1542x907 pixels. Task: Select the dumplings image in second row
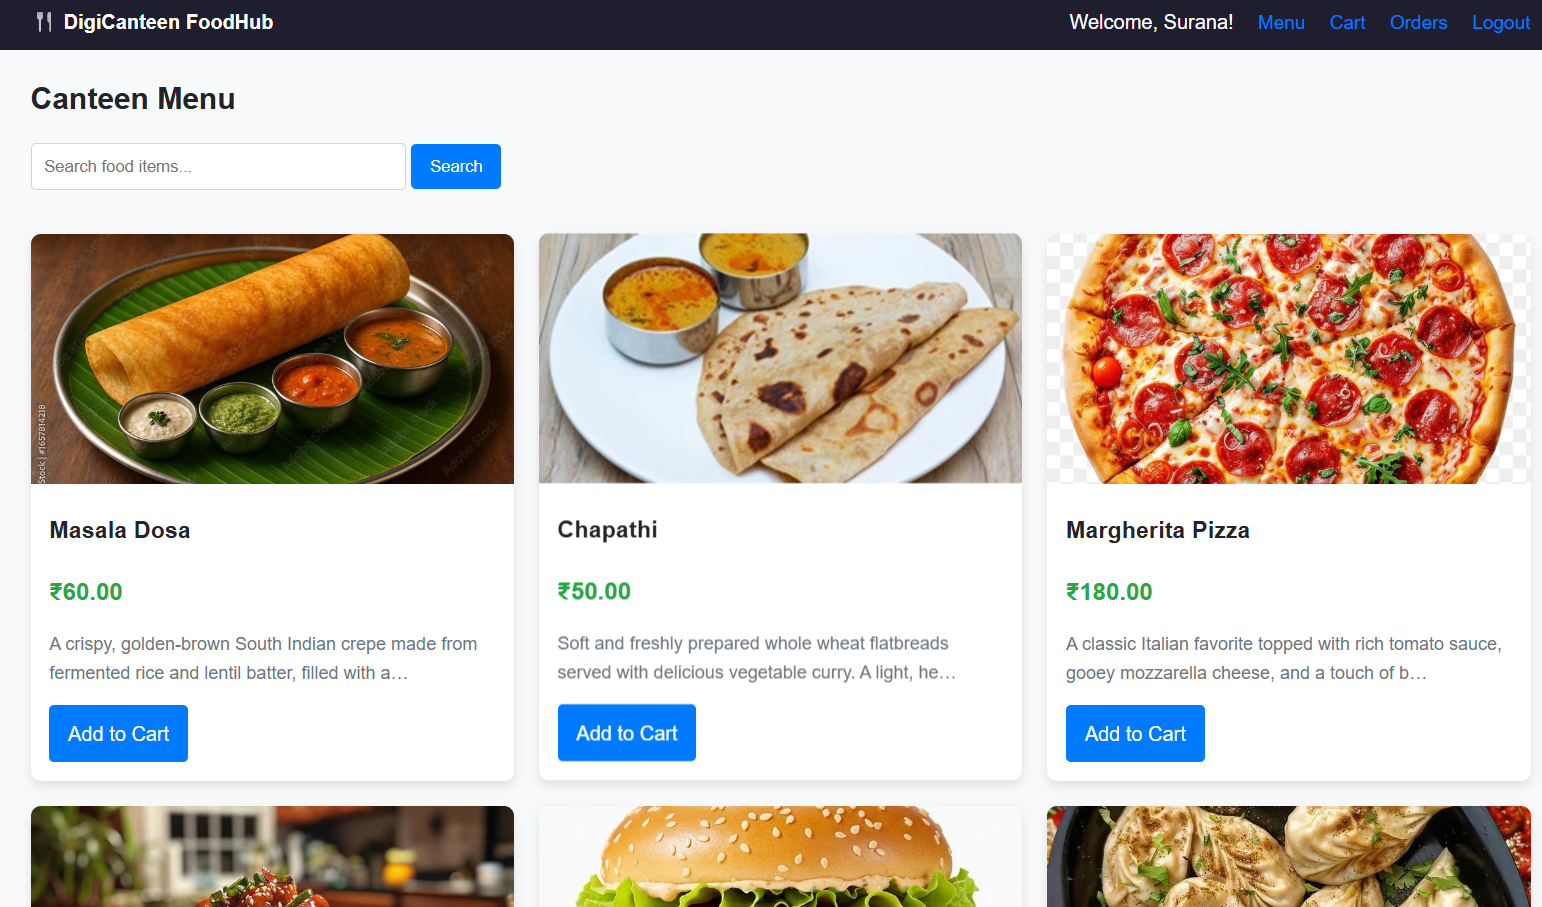pyautogui.click(x=1288, y=857)
